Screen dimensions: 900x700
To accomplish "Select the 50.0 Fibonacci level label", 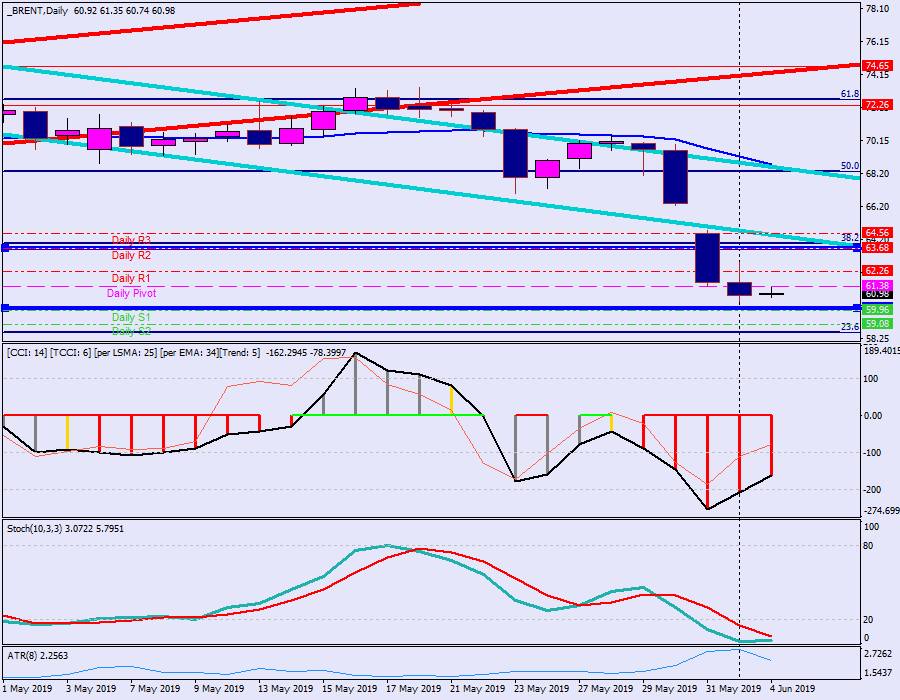I will (849, 166).
